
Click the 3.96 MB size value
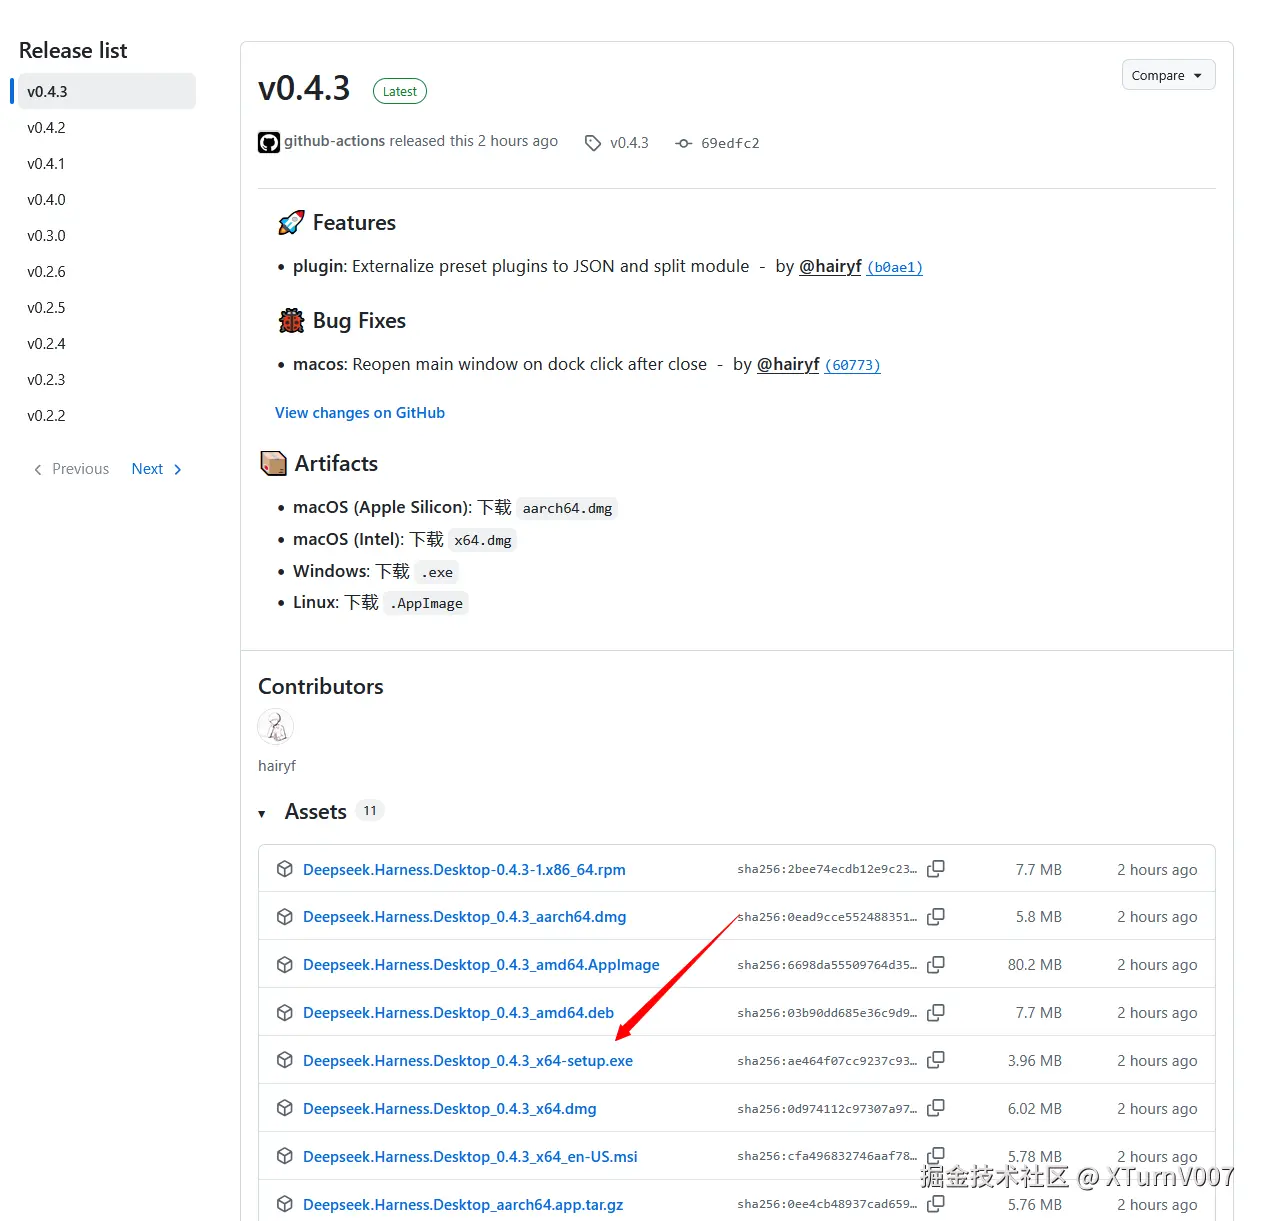(1035, 1061)
